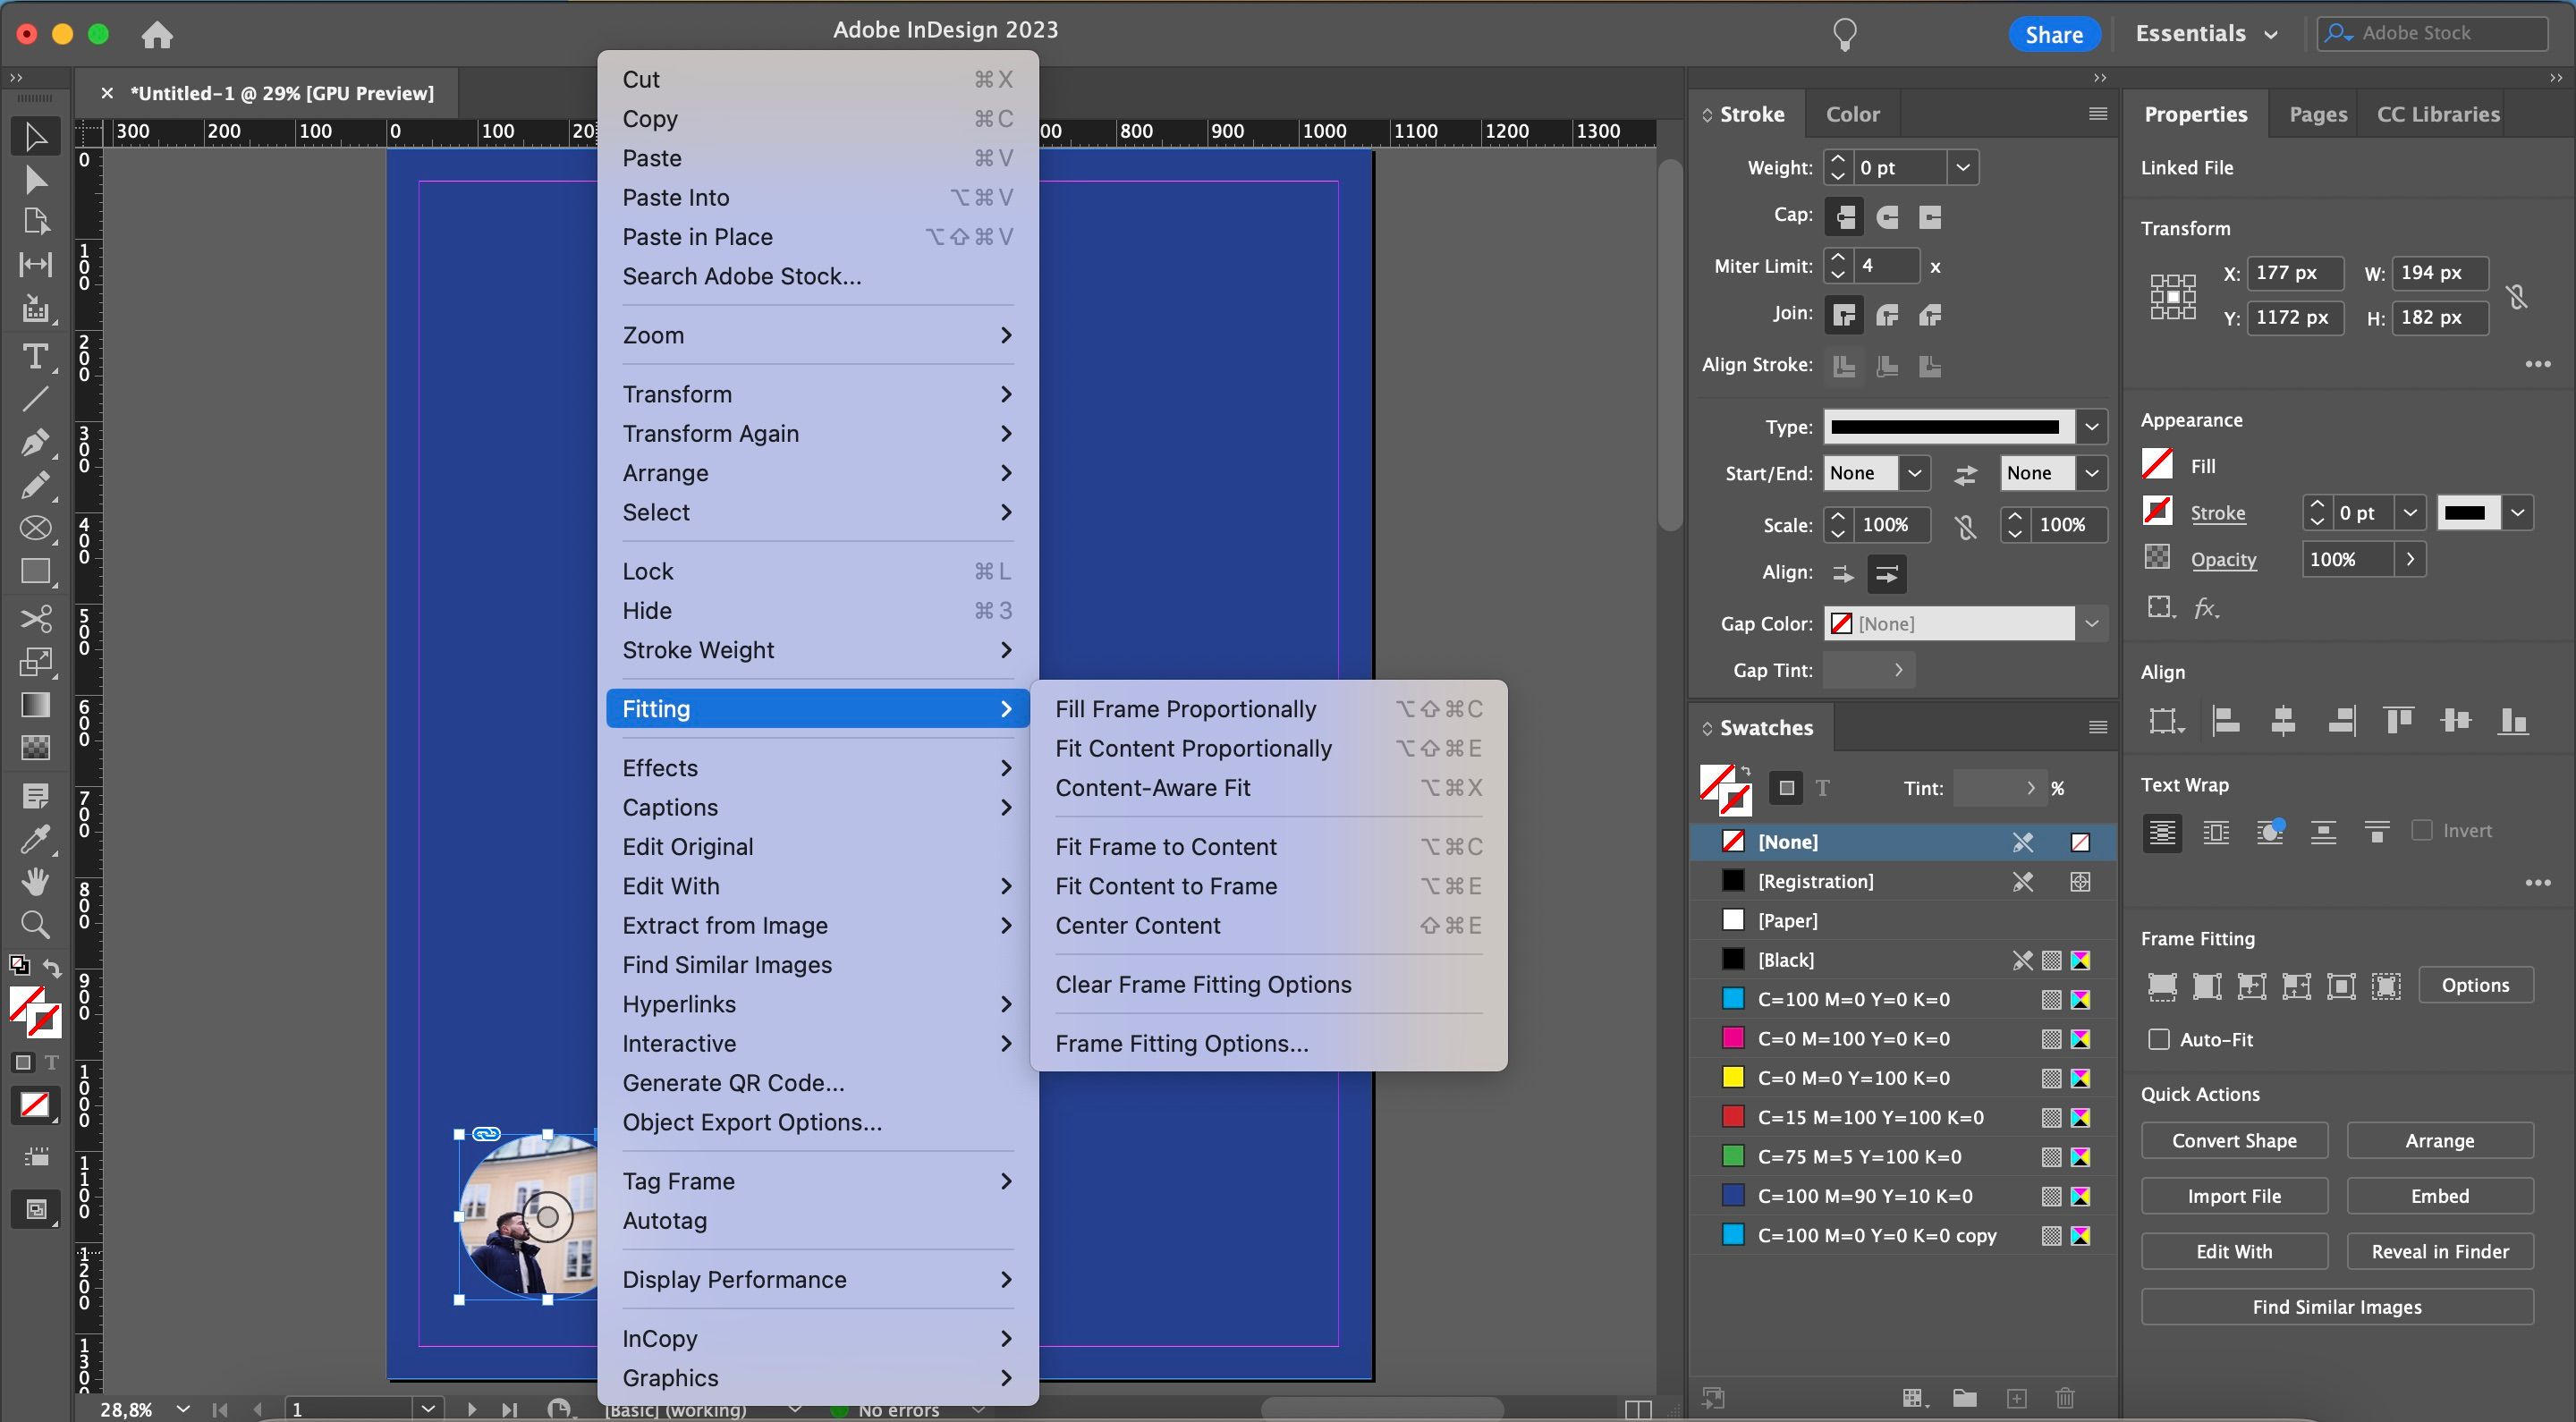This screenshot has height=1422, width=2576.
Task: Select the Scissors tool
Action: [x=37, y=618]
